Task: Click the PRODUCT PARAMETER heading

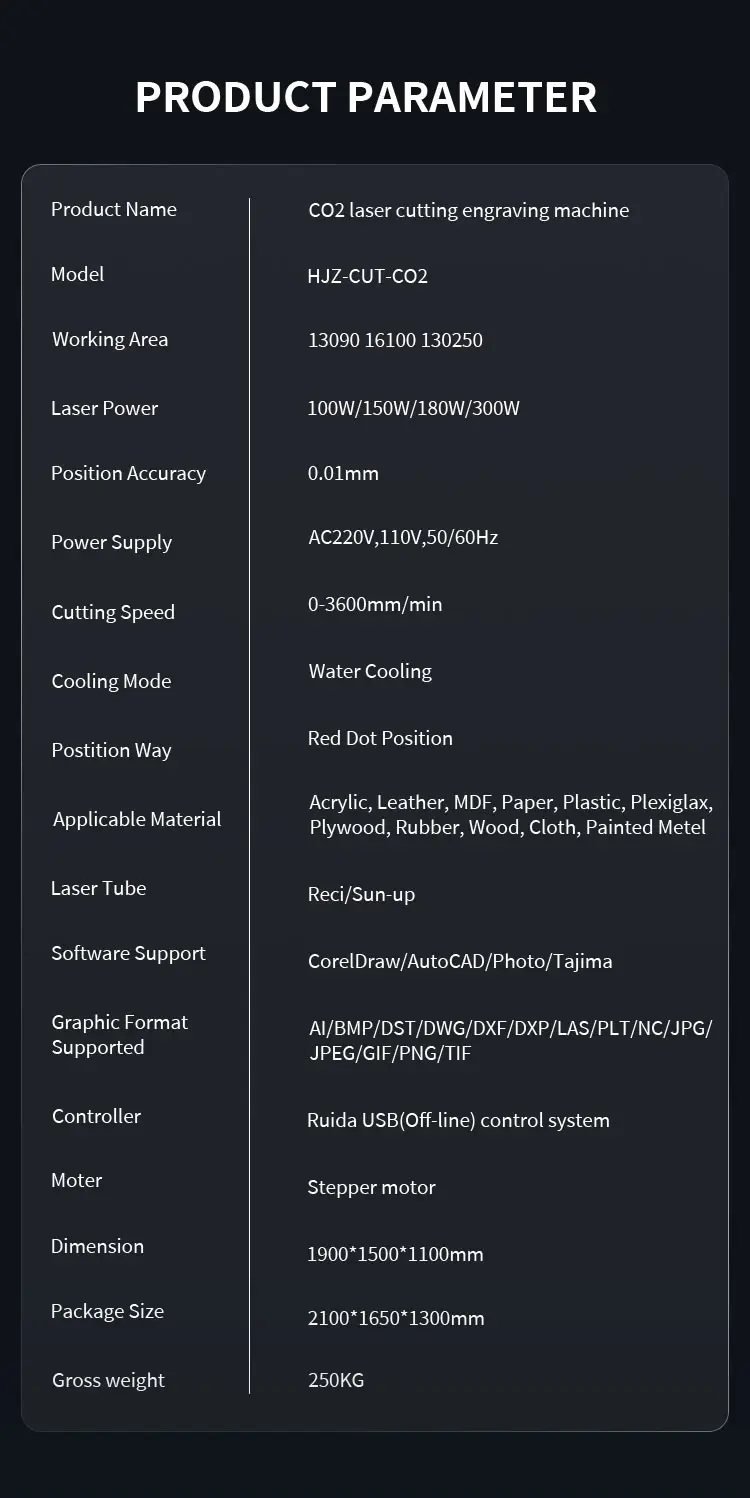Action: coord(366,97)
